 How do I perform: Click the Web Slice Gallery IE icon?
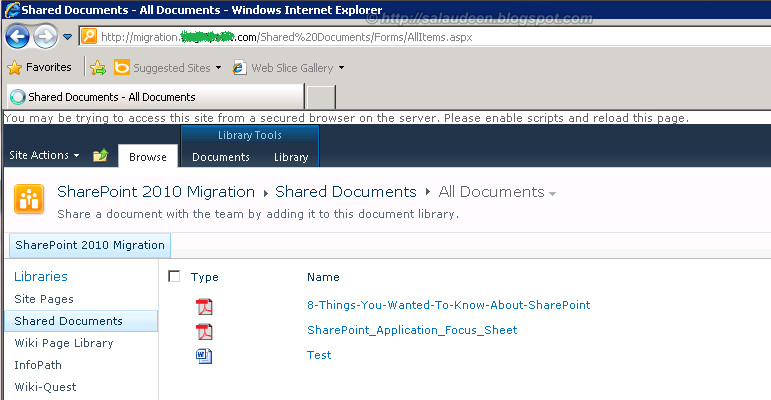click(239, 67)
